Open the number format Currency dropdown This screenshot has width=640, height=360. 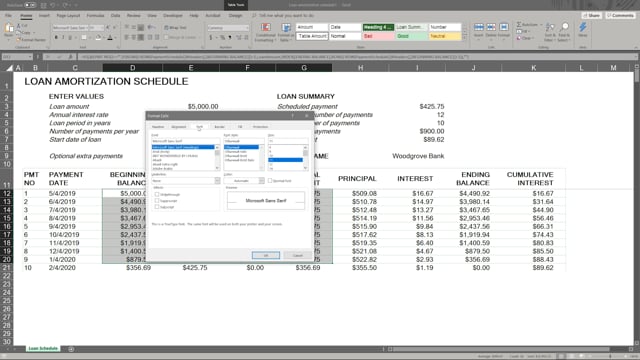coord(247,28)
